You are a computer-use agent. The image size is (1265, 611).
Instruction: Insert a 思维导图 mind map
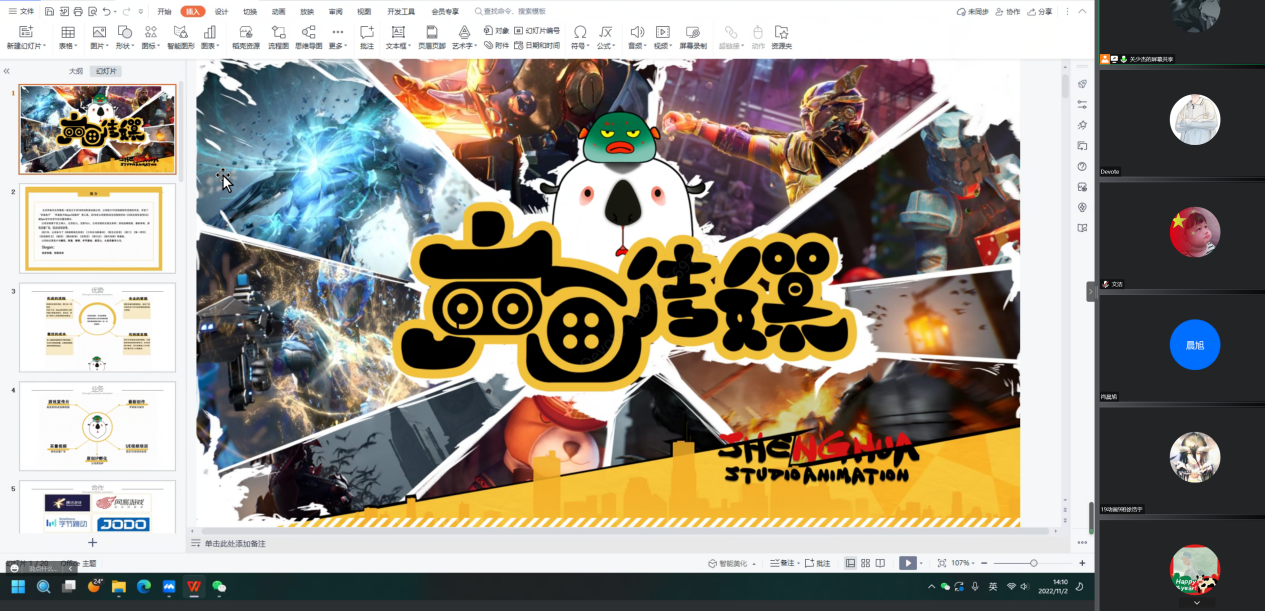coord(309,38)
